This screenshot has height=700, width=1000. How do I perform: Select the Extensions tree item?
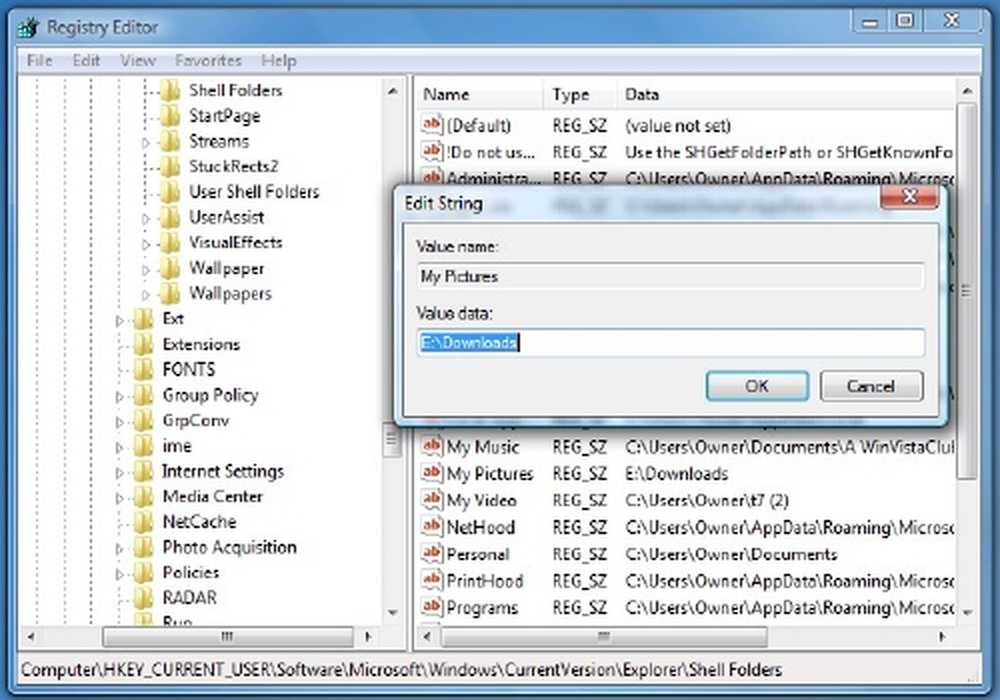tap(201, 344)
